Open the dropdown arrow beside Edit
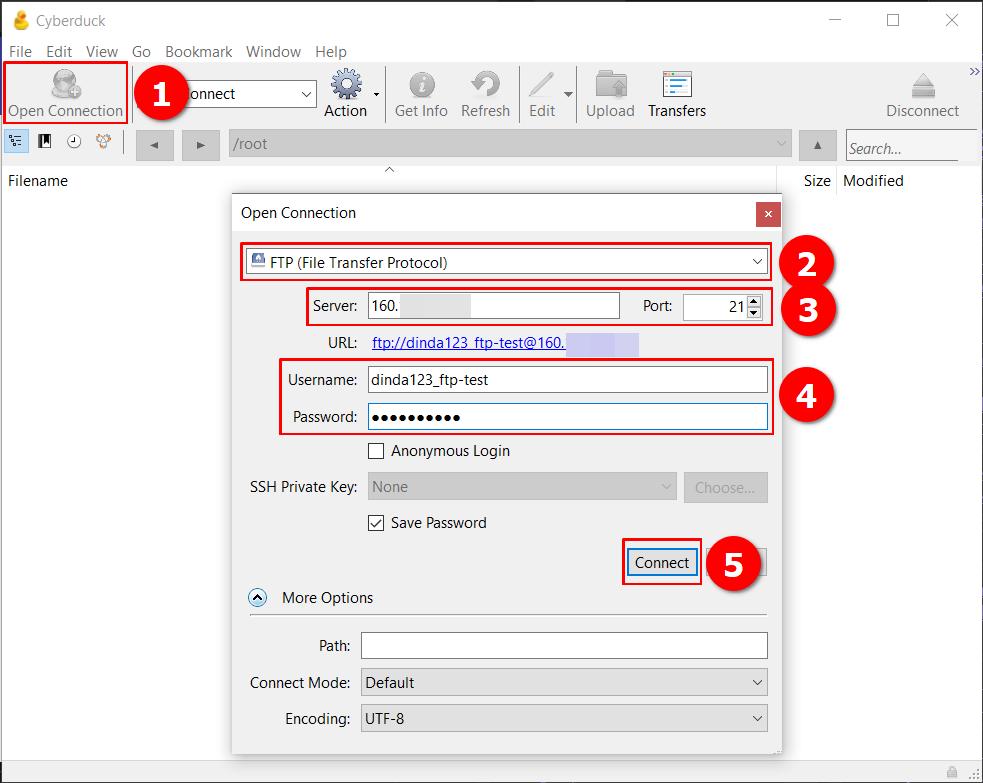983x783 pixels. click(x=568, y=95)
